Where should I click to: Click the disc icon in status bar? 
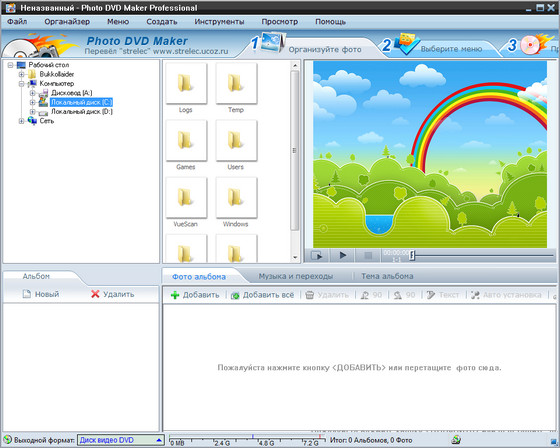456,440
